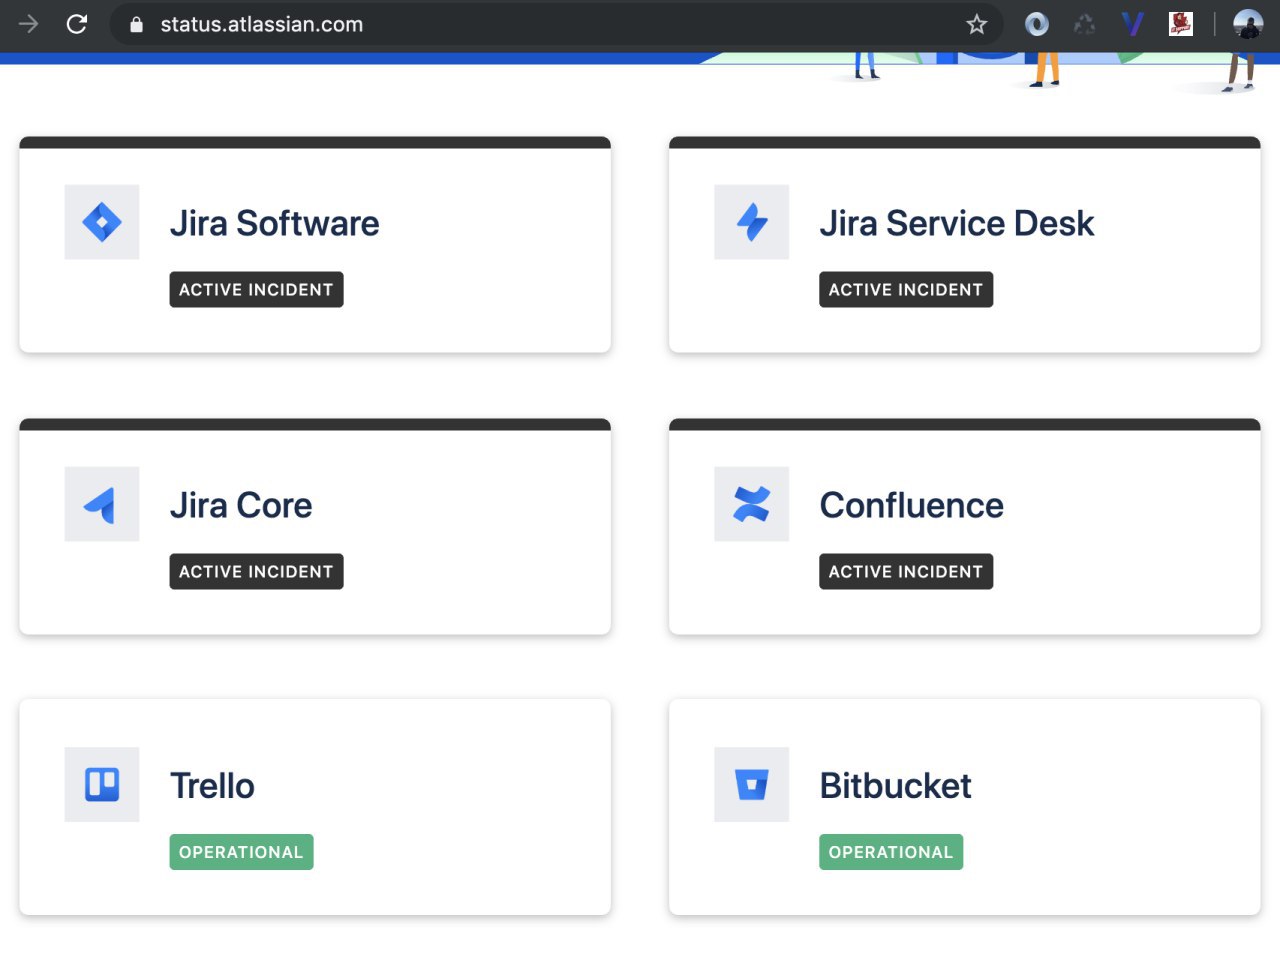Click the Bitbucket bucket logo icon

[x=752, y=785]
